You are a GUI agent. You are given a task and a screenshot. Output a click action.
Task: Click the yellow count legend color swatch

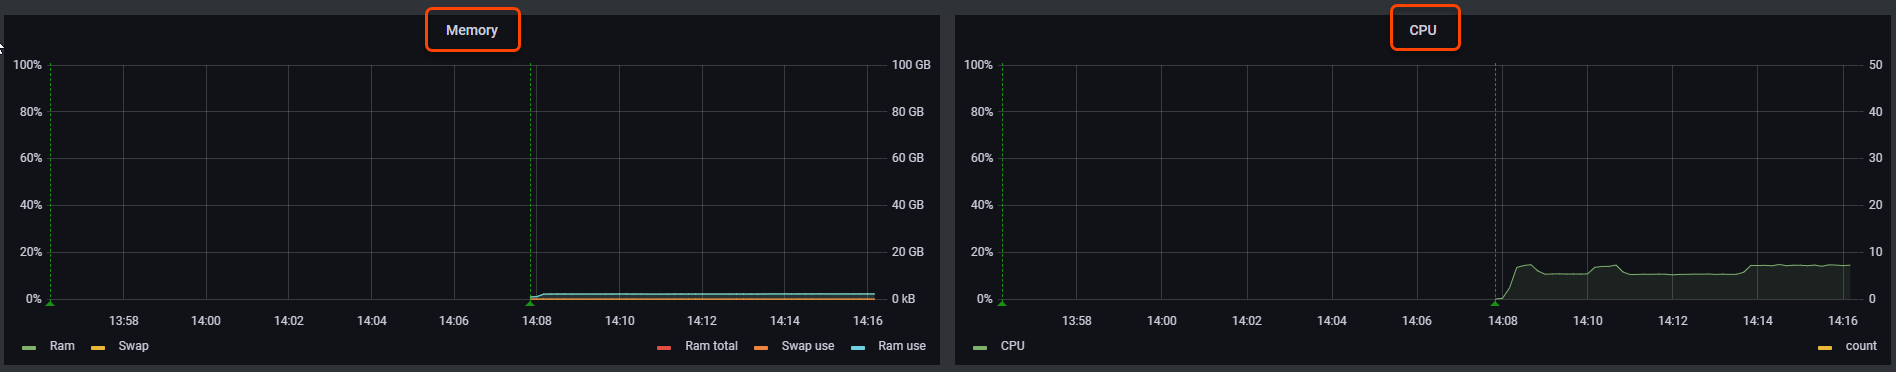coord(1825,348)
